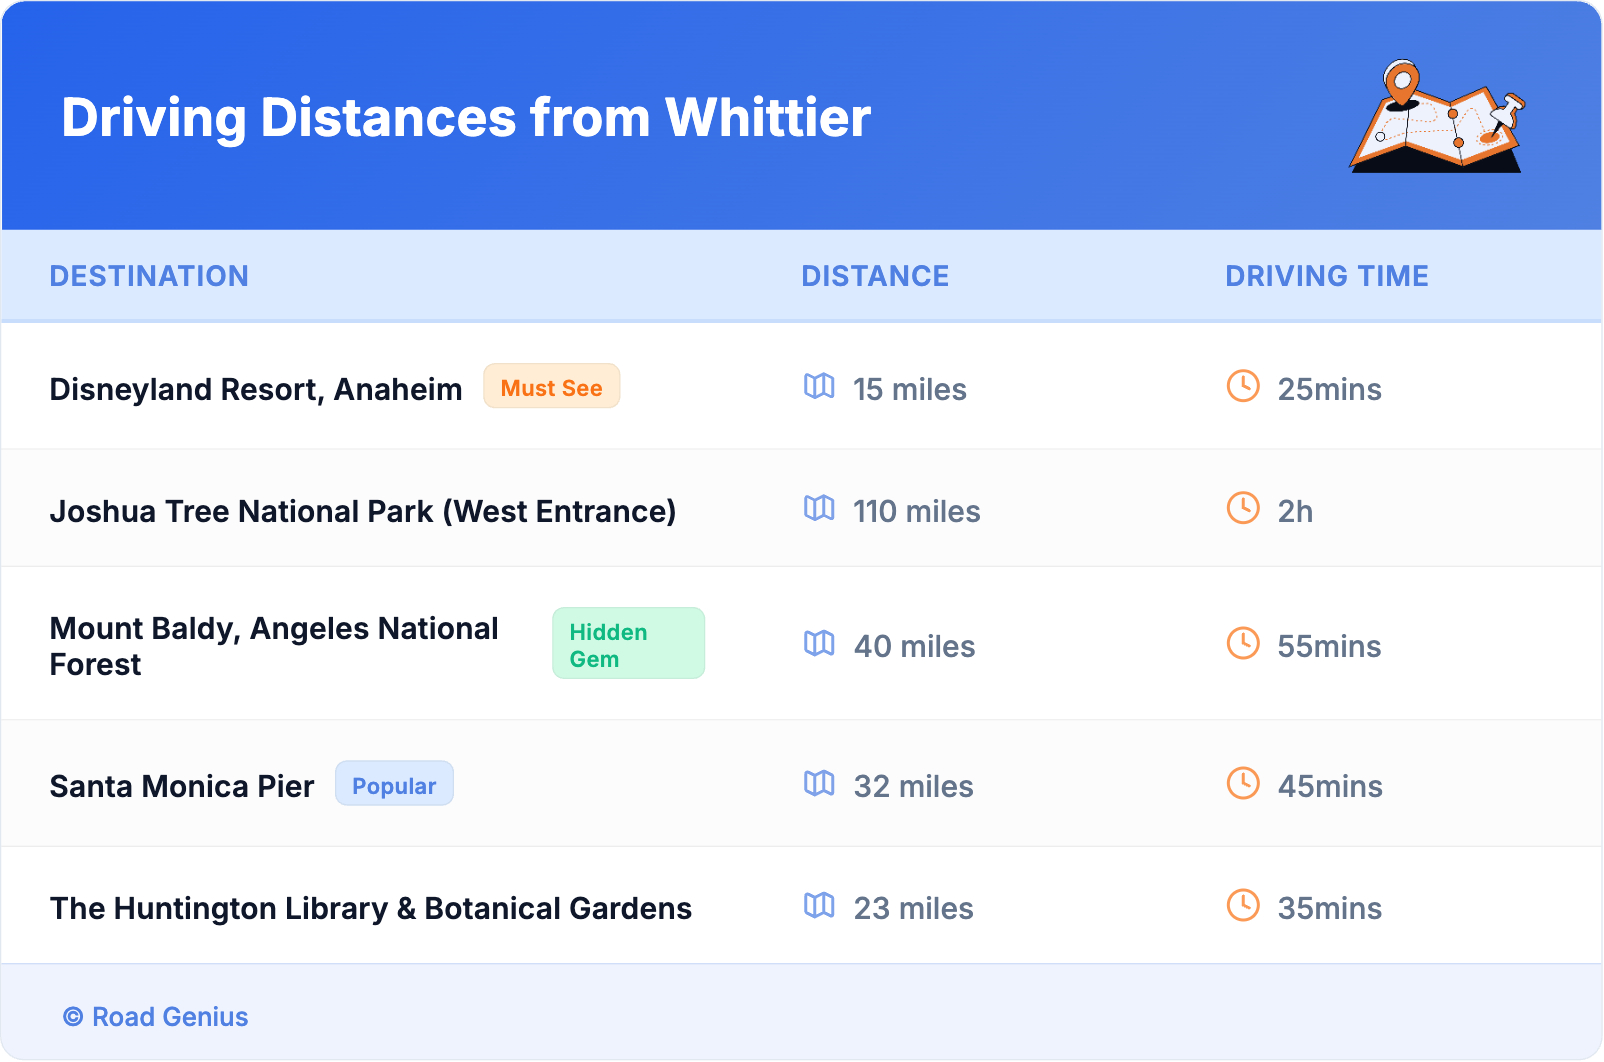Click the Must See badge
This screenshot has height=1062, width=1604.
coord(551,387)
